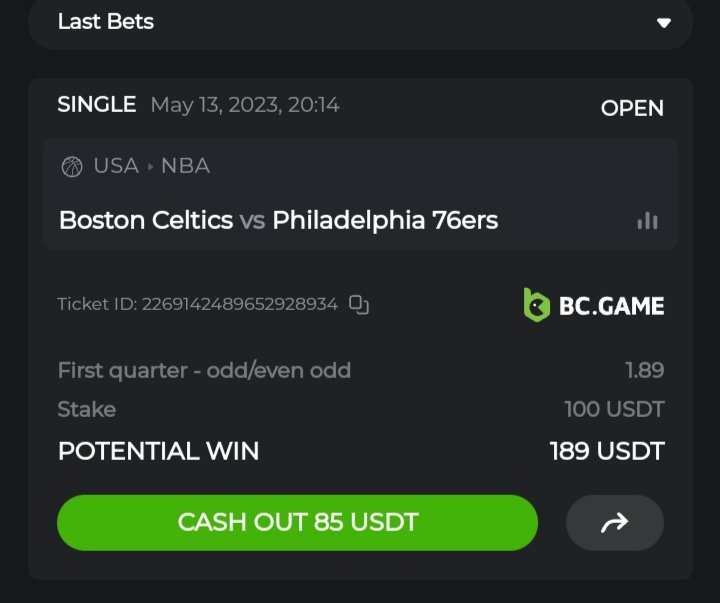720x603 pixels.
Task: Open Boston Celtics vs Philadelphia 76ers match
Action: click(278, 220)
